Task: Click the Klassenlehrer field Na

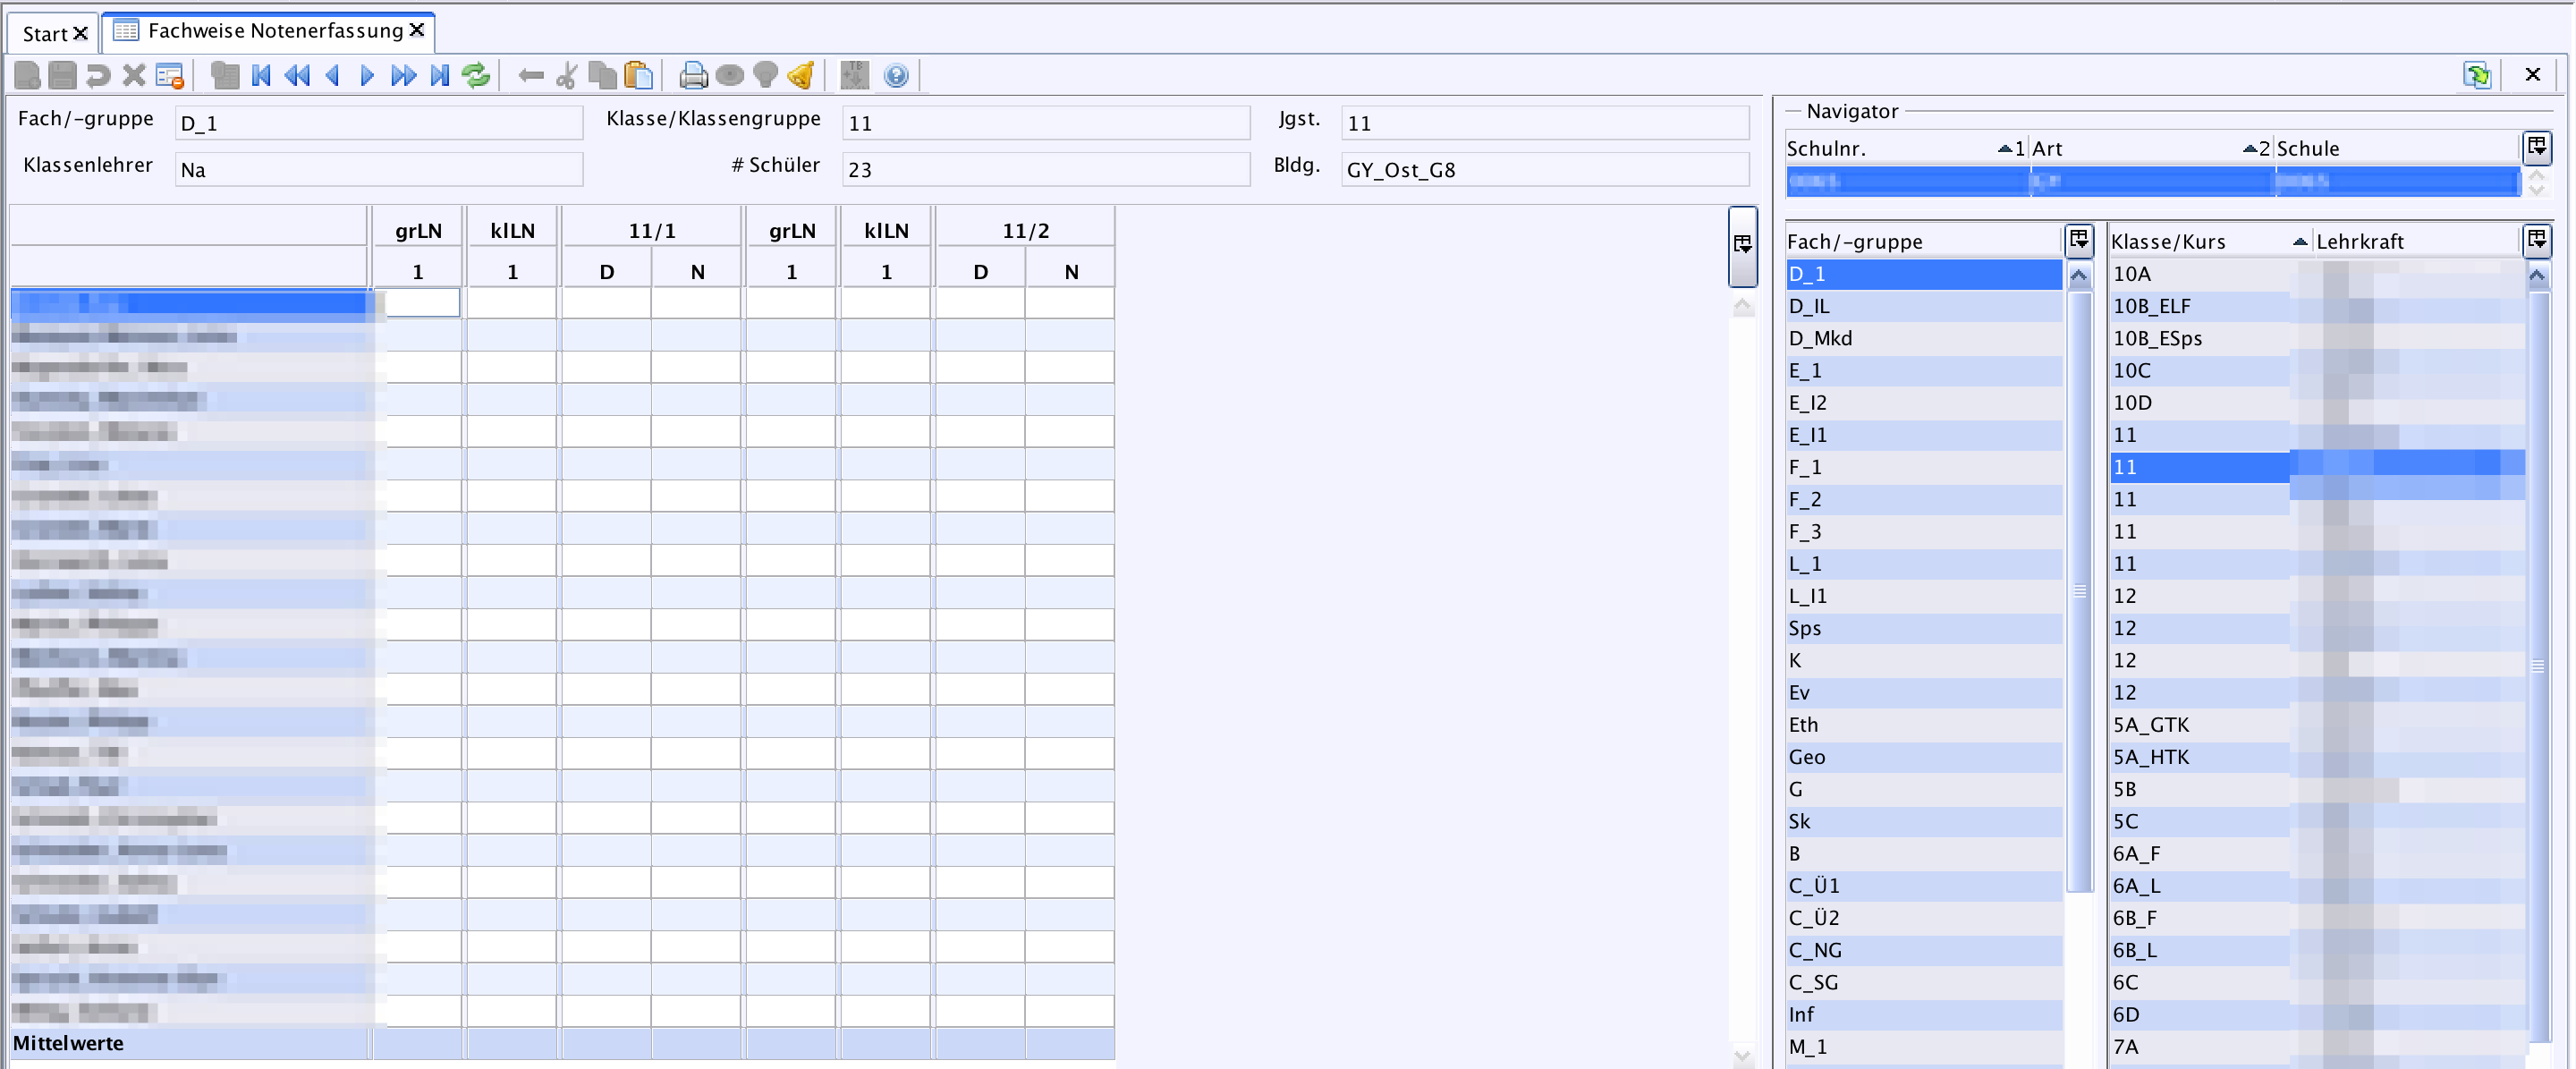Action: (378, 169)
